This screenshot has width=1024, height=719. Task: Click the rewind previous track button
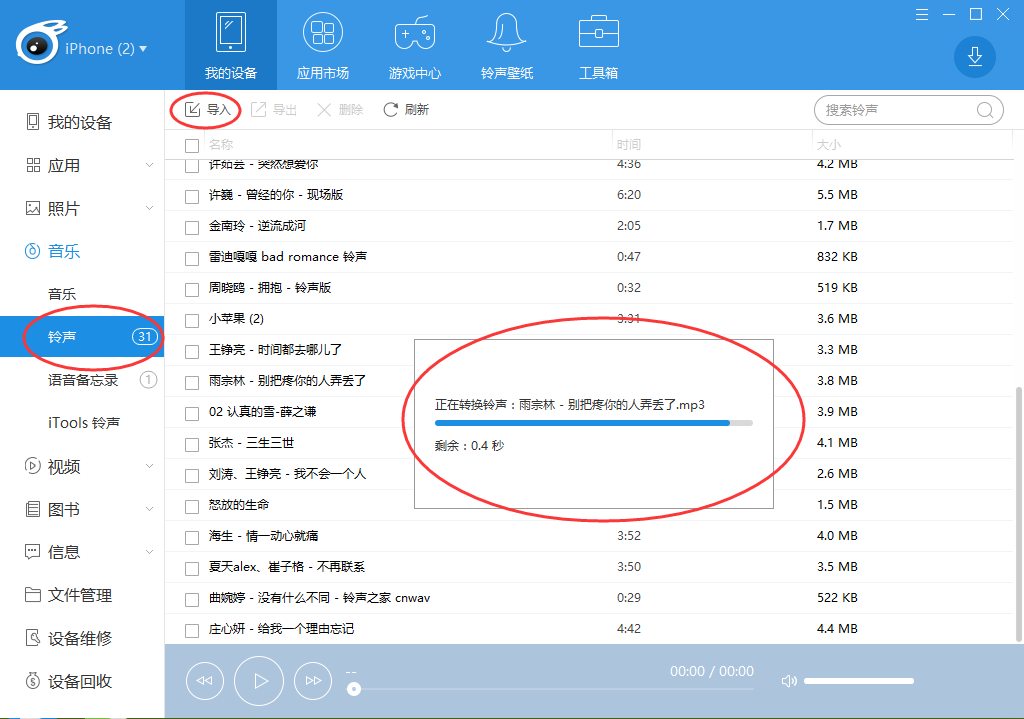click(204, 681)
